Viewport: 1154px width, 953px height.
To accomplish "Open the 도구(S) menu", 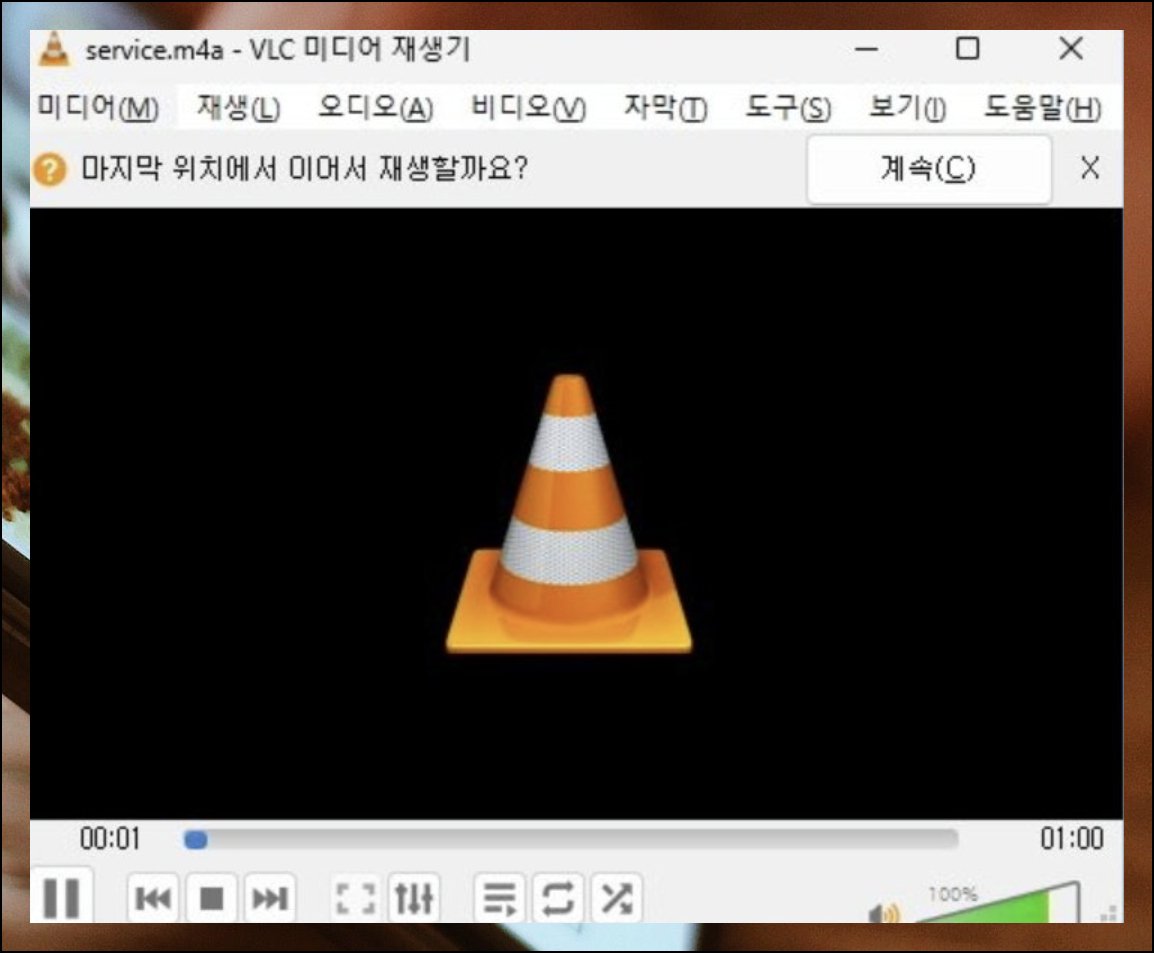I will pyautogui.click(x=788, y=108).
